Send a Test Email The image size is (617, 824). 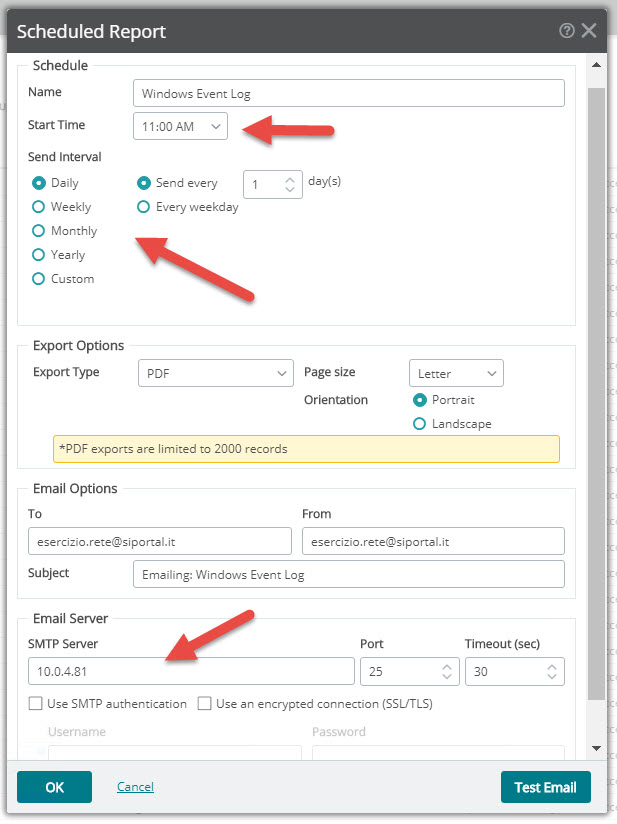[546, 787]
